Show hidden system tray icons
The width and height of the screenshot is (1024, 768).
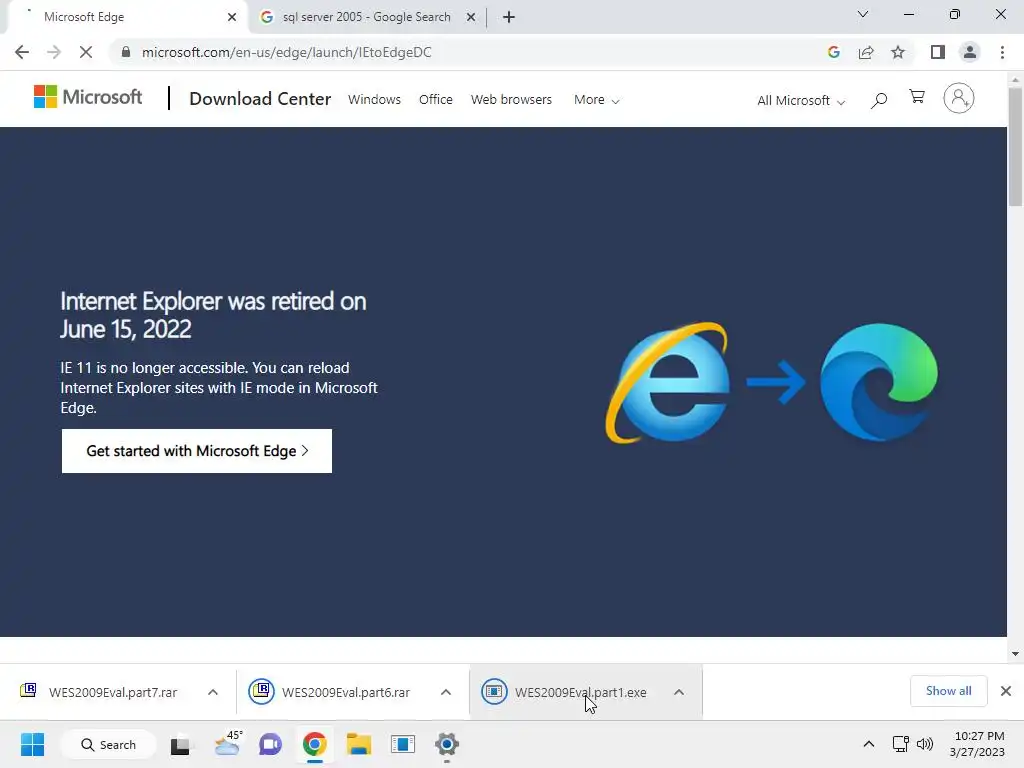click(869, 744)
